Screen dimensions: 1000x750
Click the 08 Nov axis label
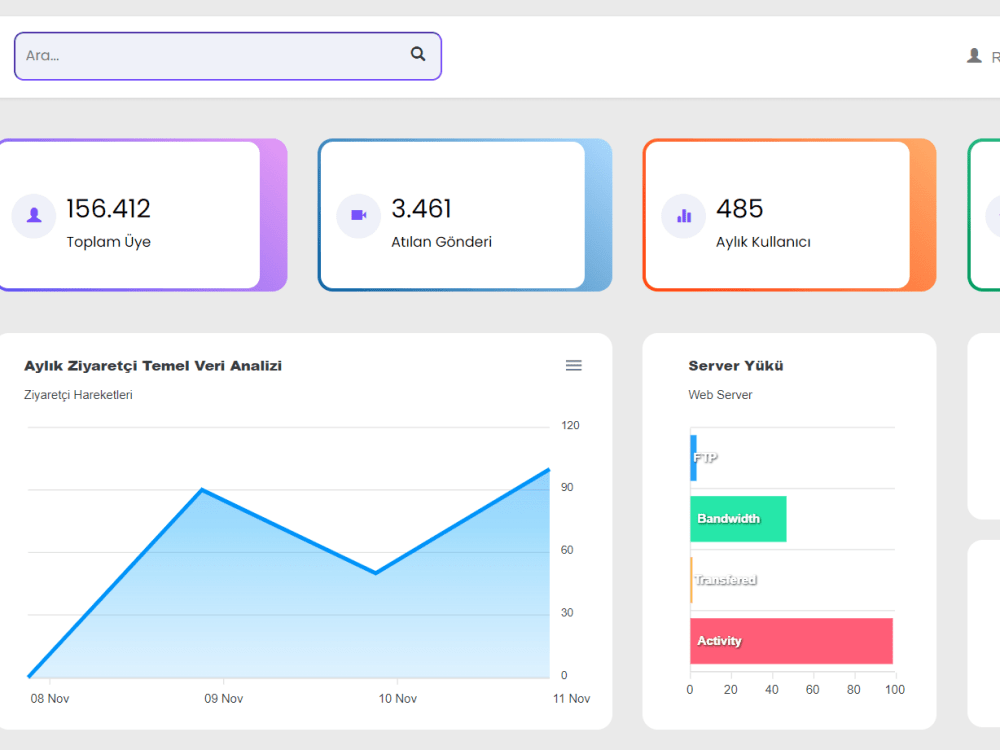click(x=50, y=699)
